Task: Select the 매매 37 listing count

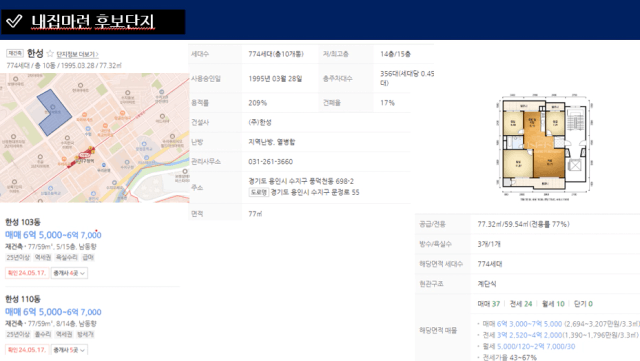Action: pos(489,304)
